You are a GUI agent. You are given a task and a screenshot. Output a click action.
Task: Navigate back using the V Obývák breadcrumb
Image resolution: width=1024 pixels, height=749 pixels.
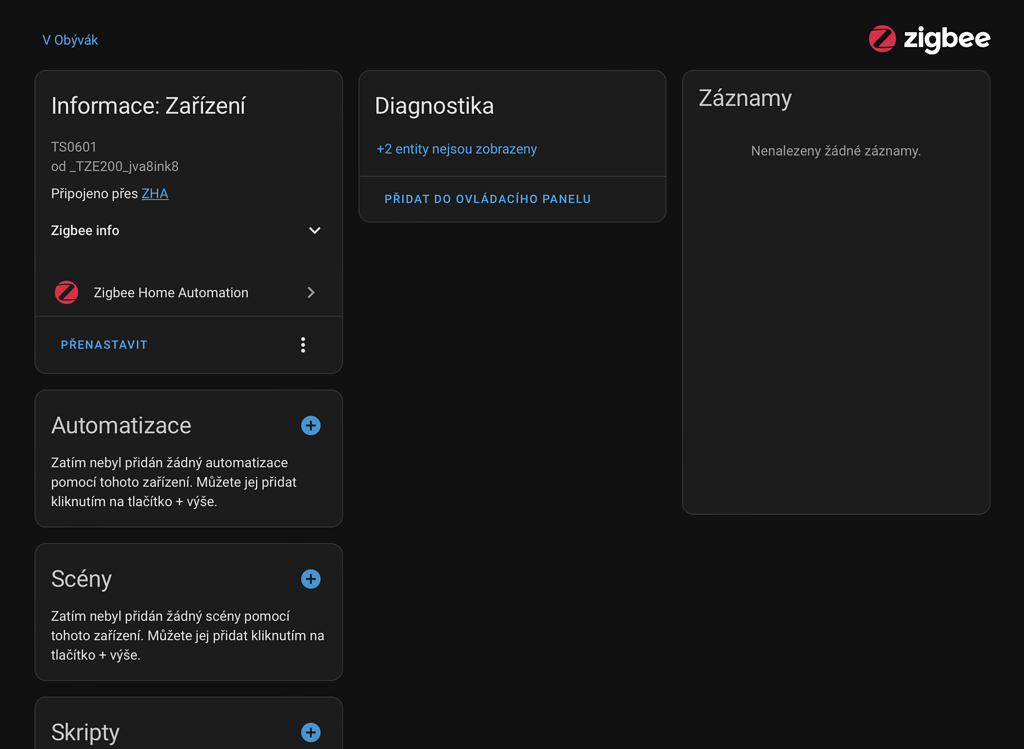[70, 39]
